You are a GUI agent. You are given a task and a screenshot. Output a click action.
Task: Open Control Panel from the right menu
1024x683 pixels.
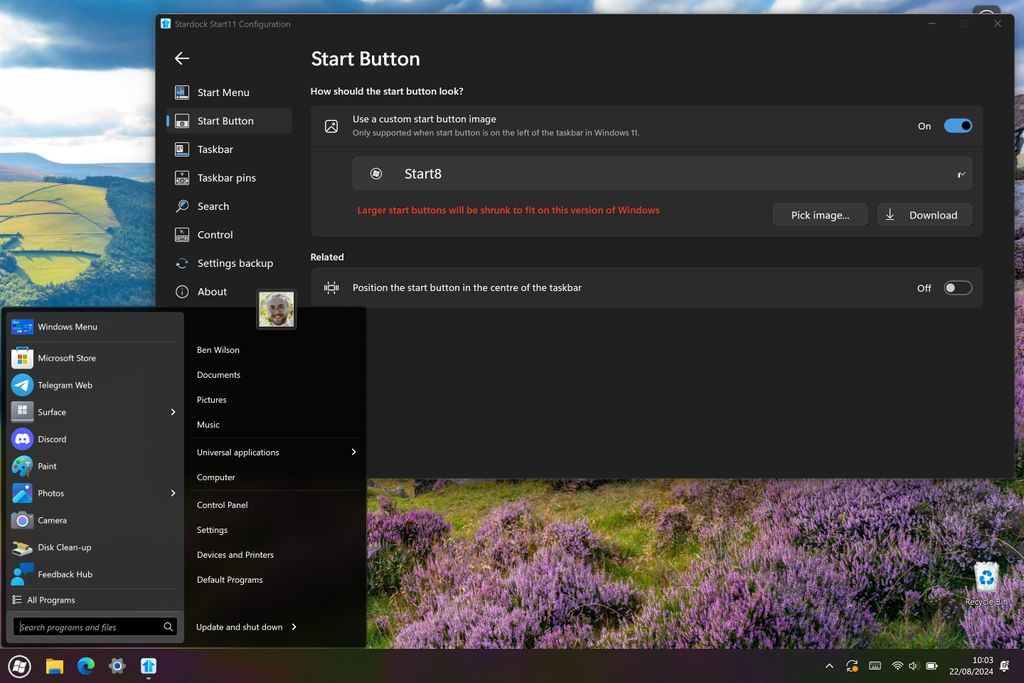[222, 505]
